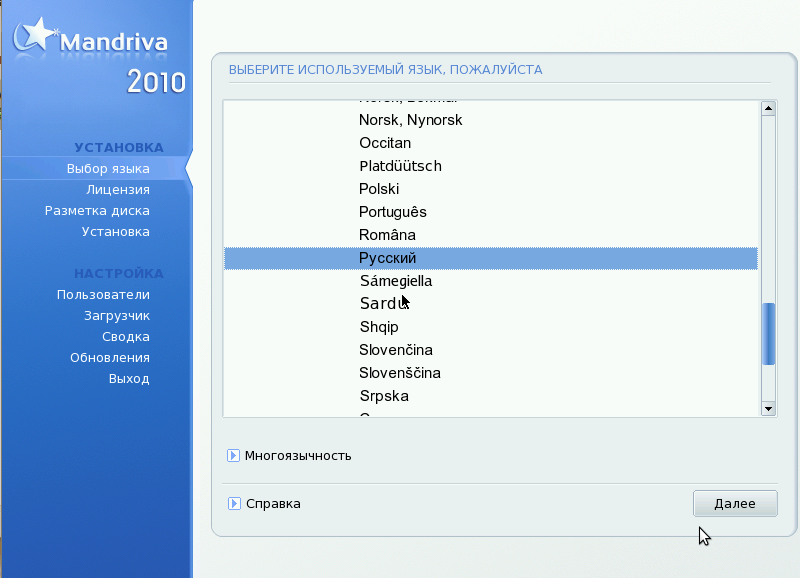Select Srpska language
The width and height of the screenshot is (800, 578).
(x=384, y=396)
